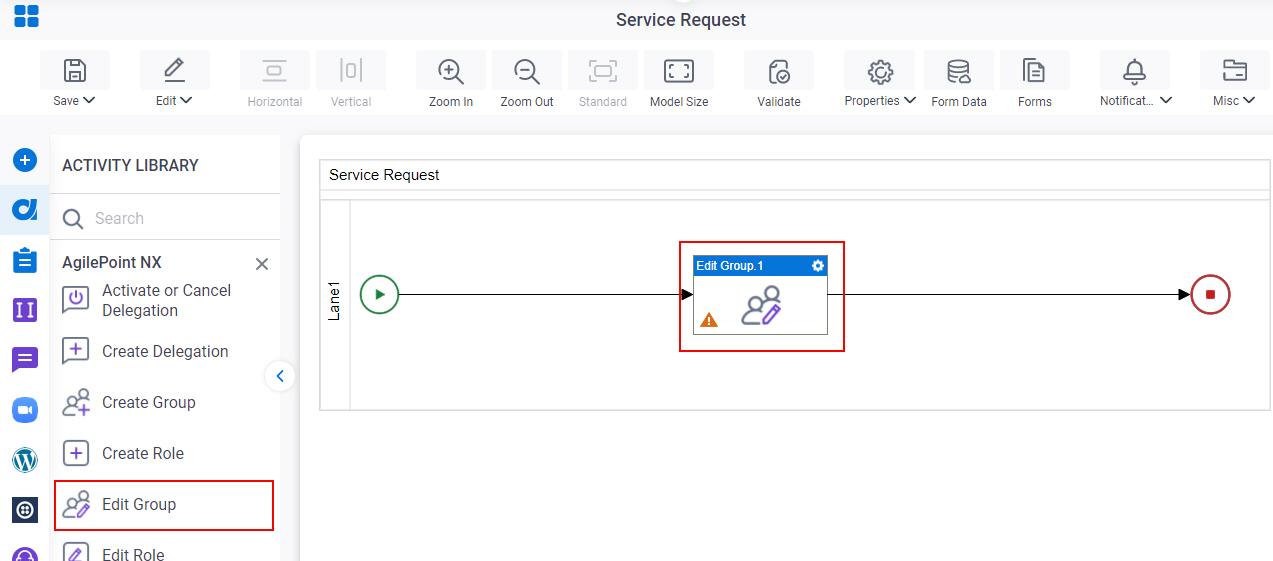
Task: Zoom in on the process model
Action: tap(451, 71)
